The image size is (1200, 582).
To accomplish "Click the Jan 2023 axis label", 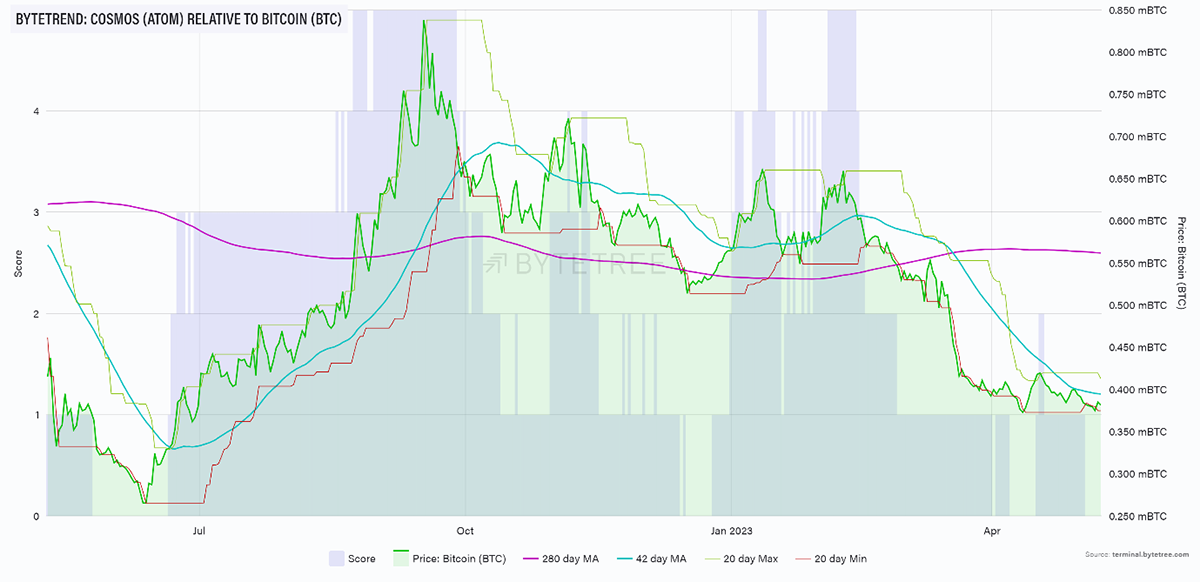I will [x=732, y=531].
